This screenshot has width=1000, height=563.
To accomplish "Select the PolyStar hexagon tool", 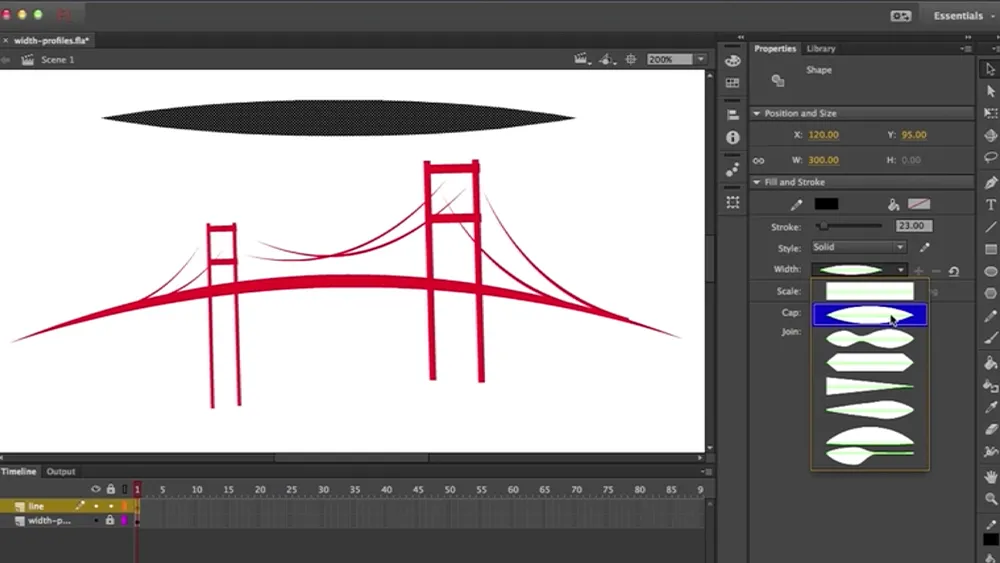I will (x=990, y=293).
